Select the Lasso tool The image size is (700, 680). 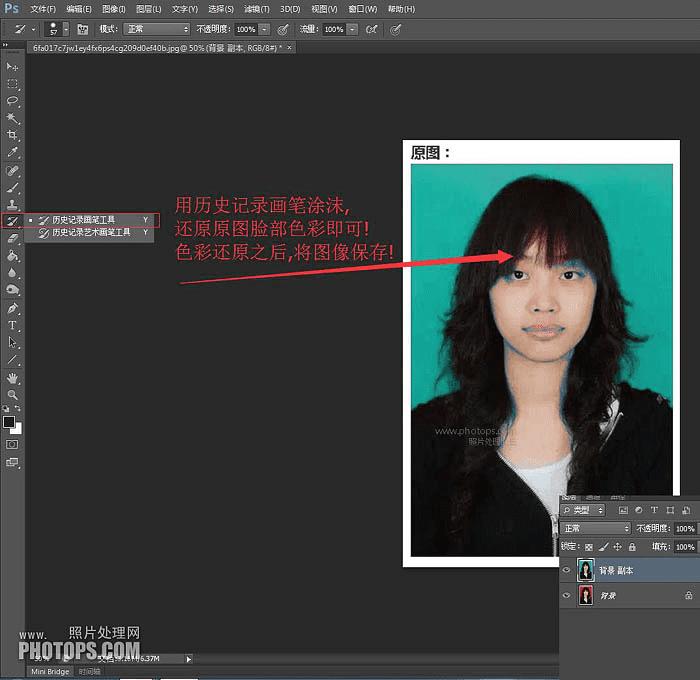[x=13, y=101]
